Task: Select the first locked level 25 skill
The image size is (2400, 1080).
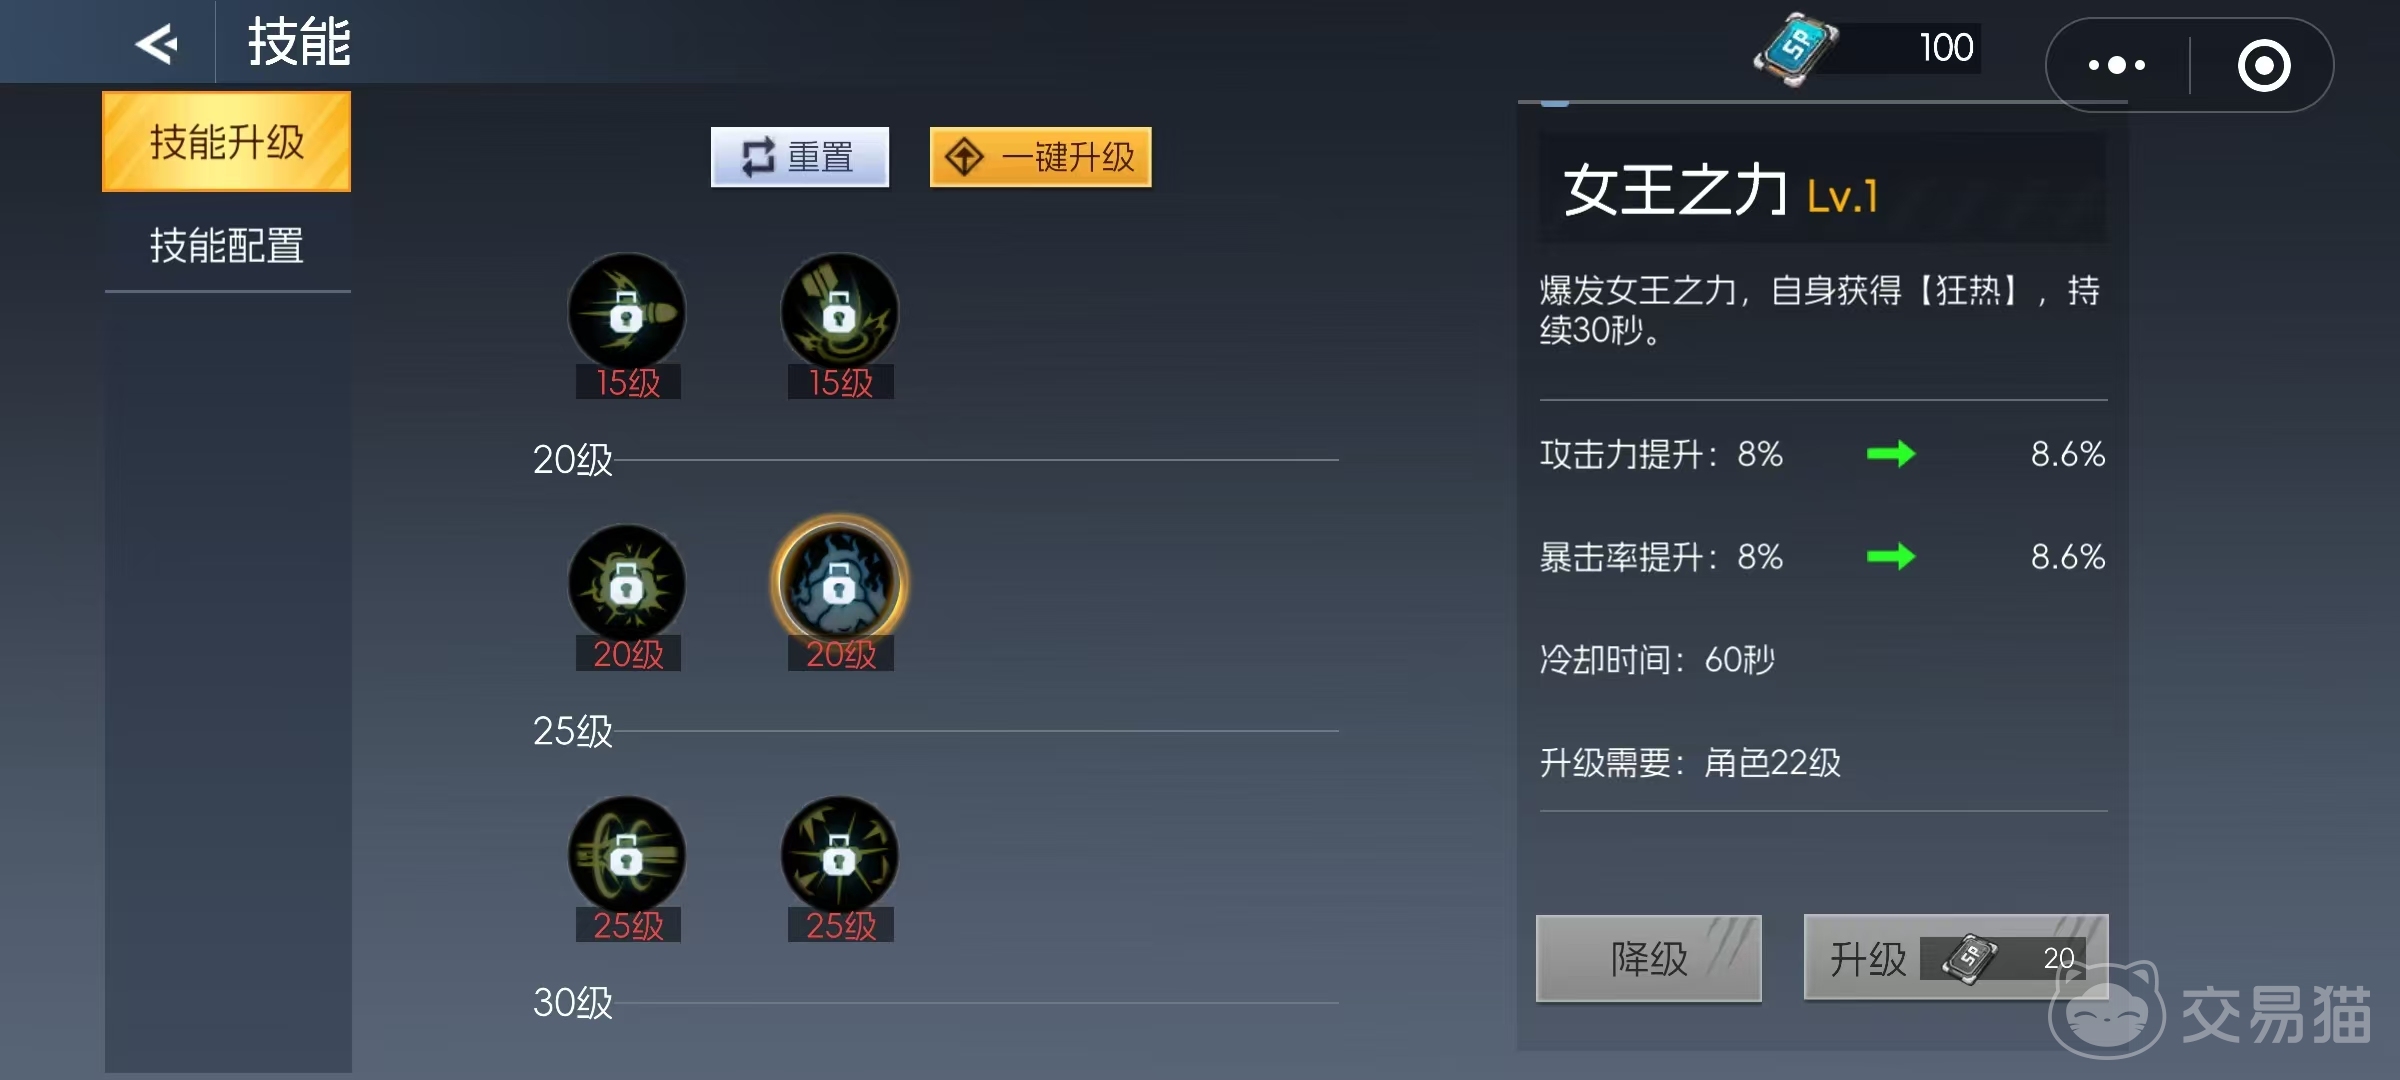Action: [627, 856]
